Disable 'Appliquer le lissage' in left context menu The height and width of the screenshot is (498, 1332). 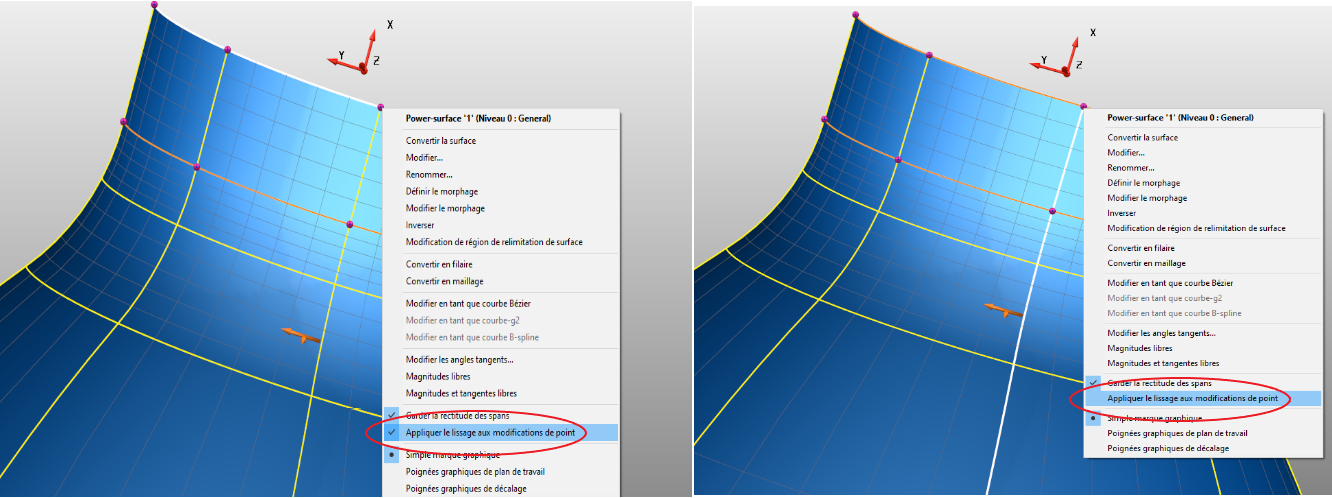tap(496, 433)
